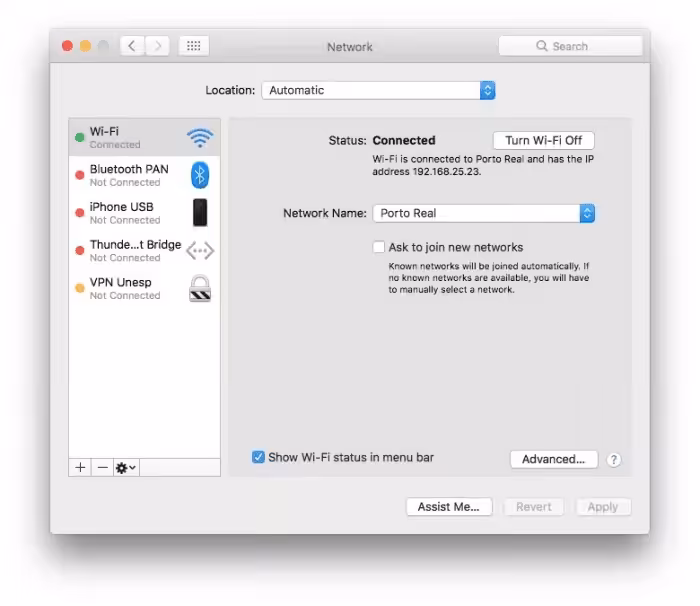Click the red Bluetooth PAN status dot
This screenshot has height=606, width=700.
80,175
